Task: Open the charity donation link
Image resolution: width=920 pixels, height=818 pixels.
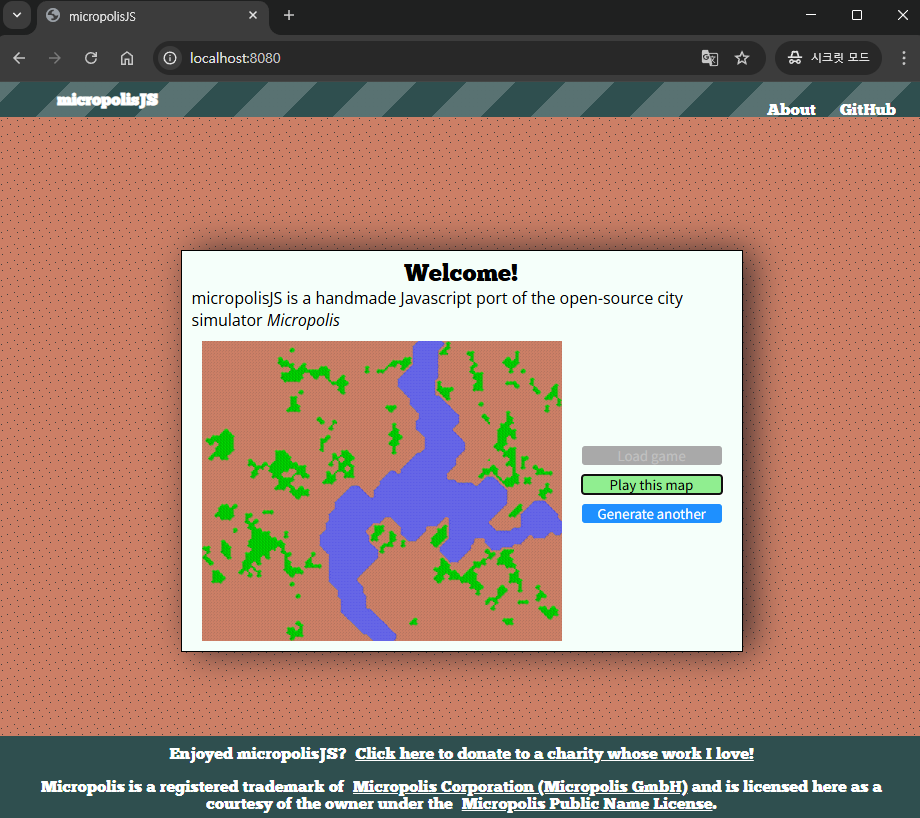Action: pos(554,753)
